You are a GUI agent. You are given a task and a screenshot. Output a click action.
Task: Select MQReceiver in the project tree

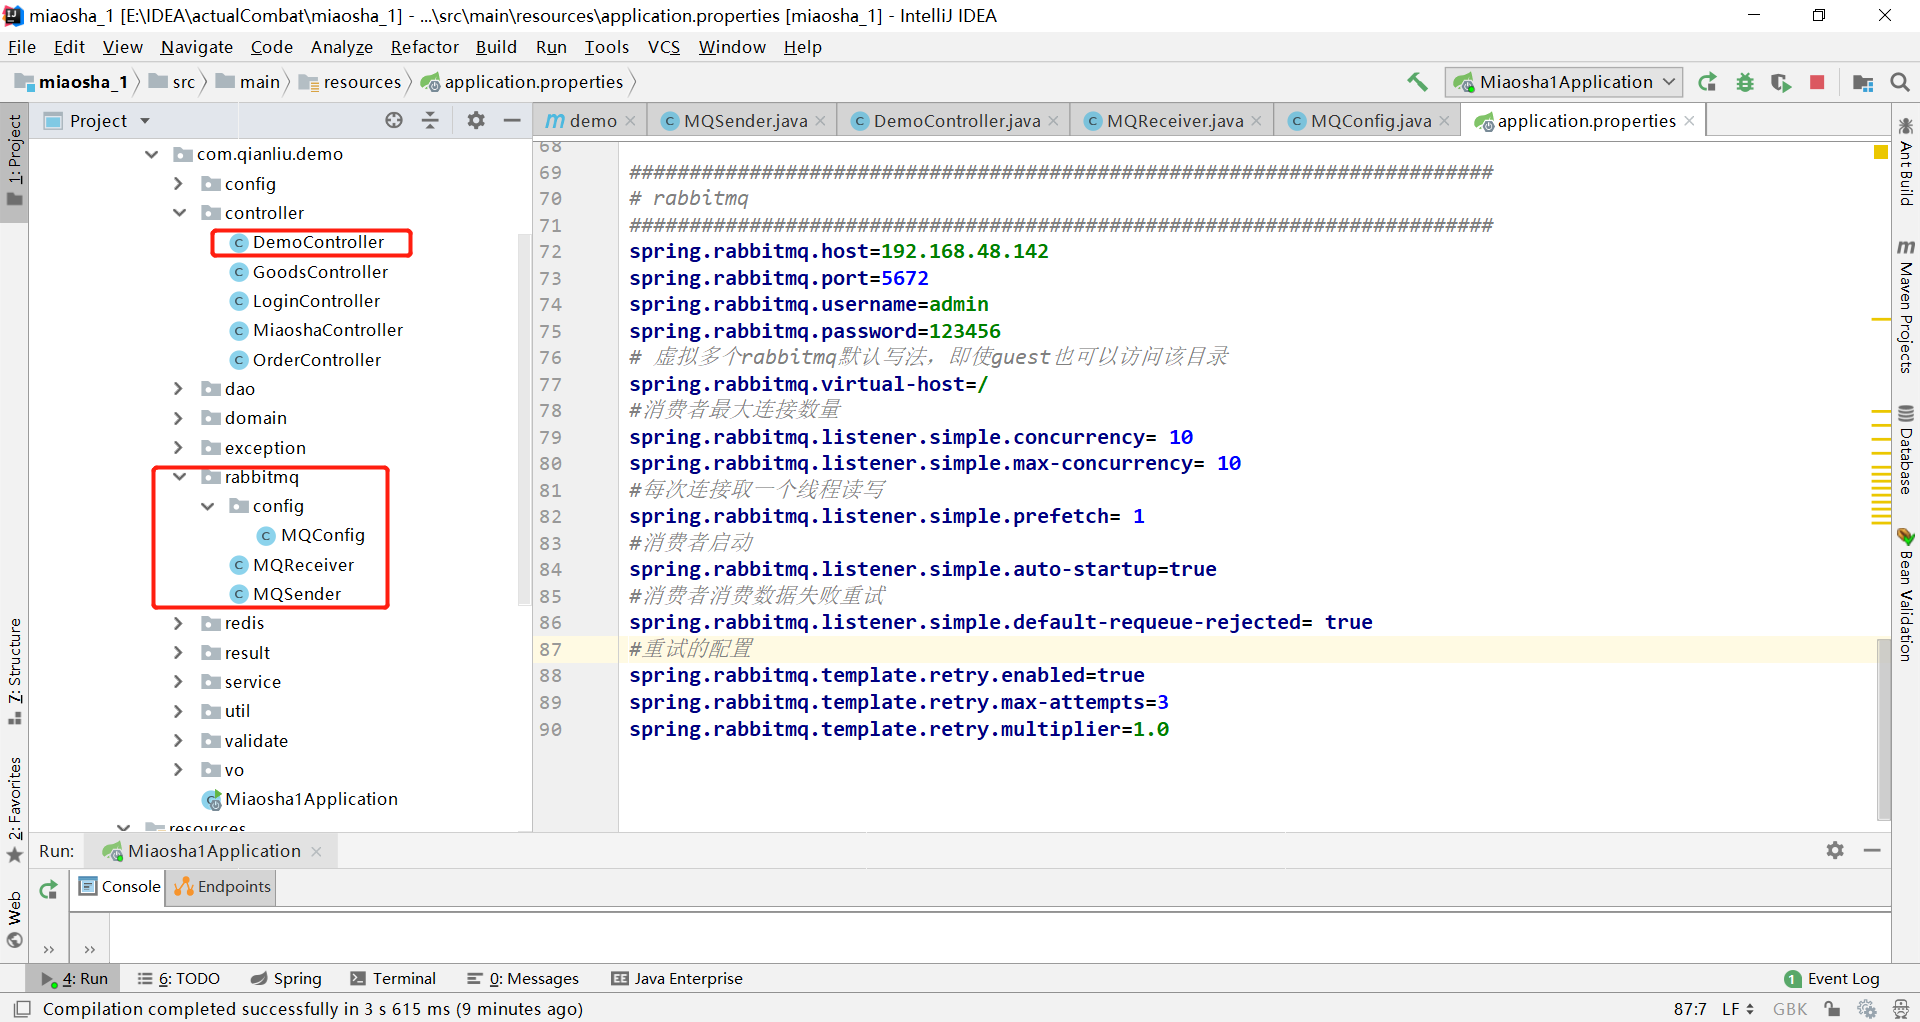[x=303, y=565]
